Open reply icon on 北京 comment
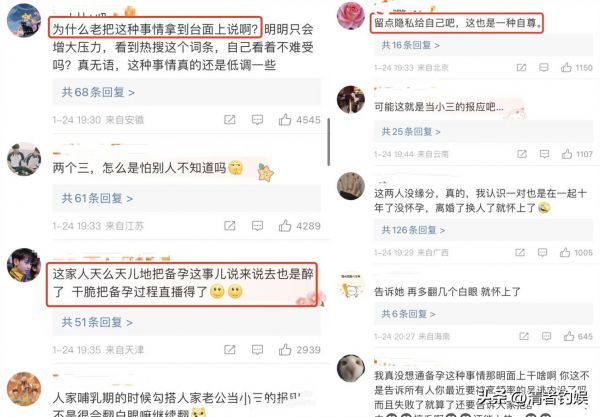600x417 pixels. click(x=544, y=68)
